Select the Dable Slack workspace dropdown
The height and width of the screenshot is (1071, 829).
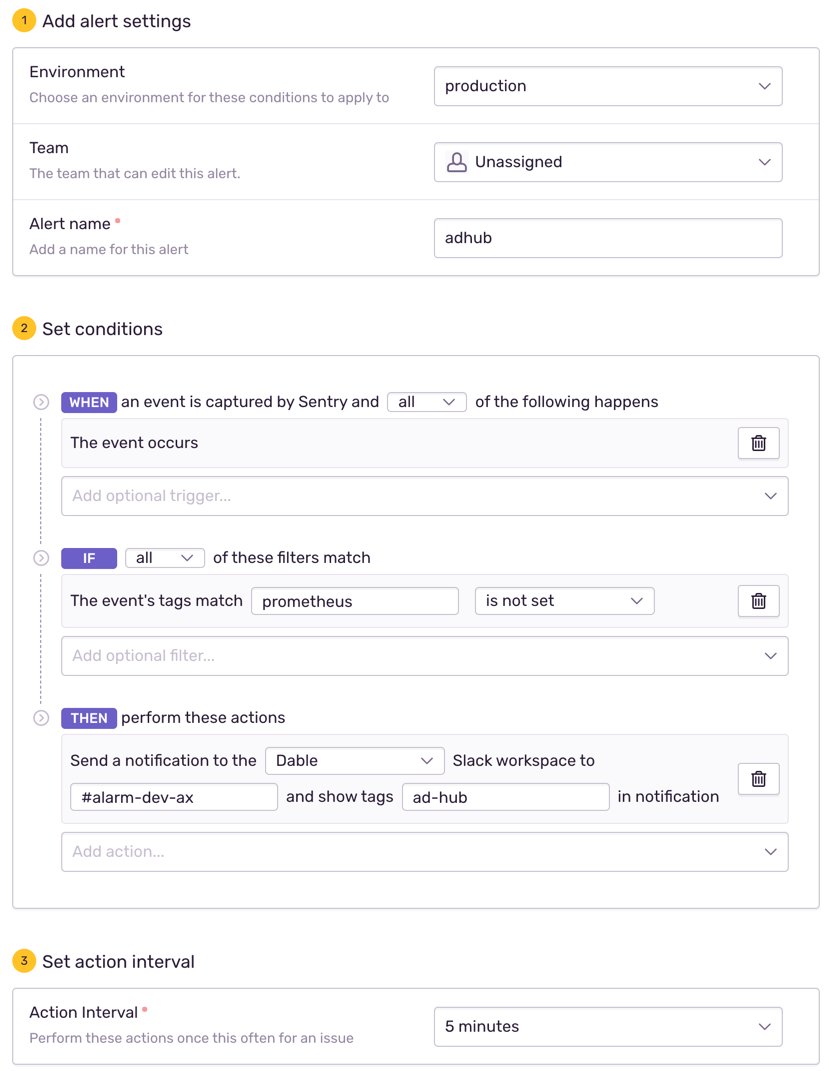pyautogui.click(x=354, y=761)
